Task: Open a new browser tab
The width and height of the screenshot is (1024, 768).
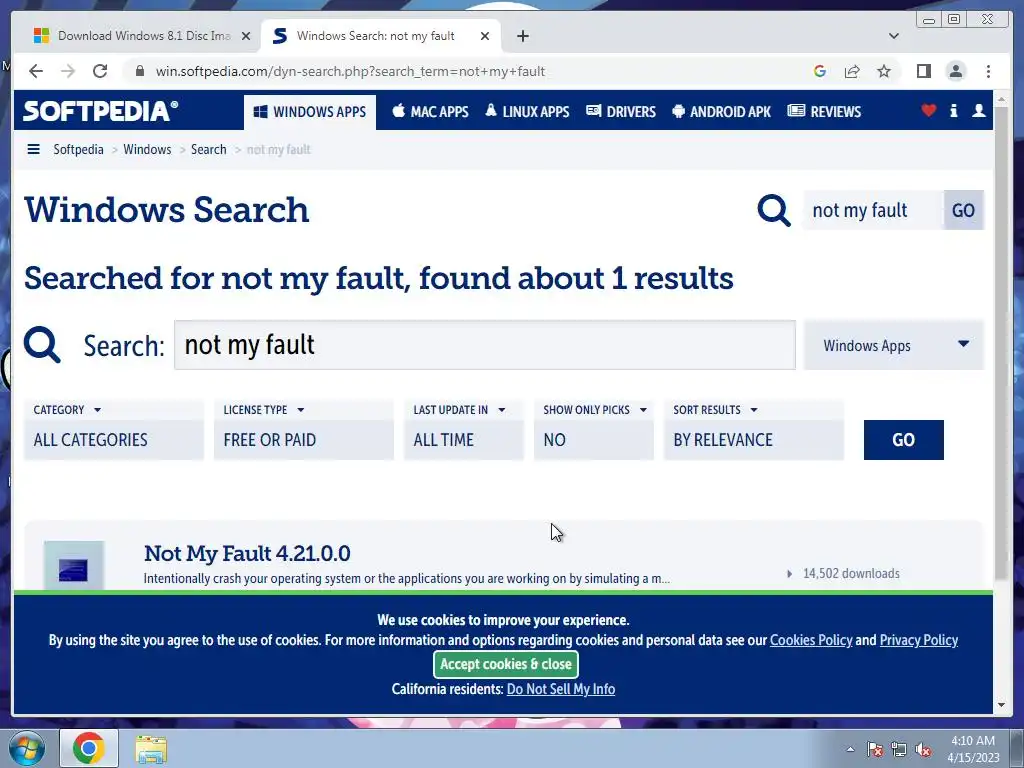Action: pos(522,36)
